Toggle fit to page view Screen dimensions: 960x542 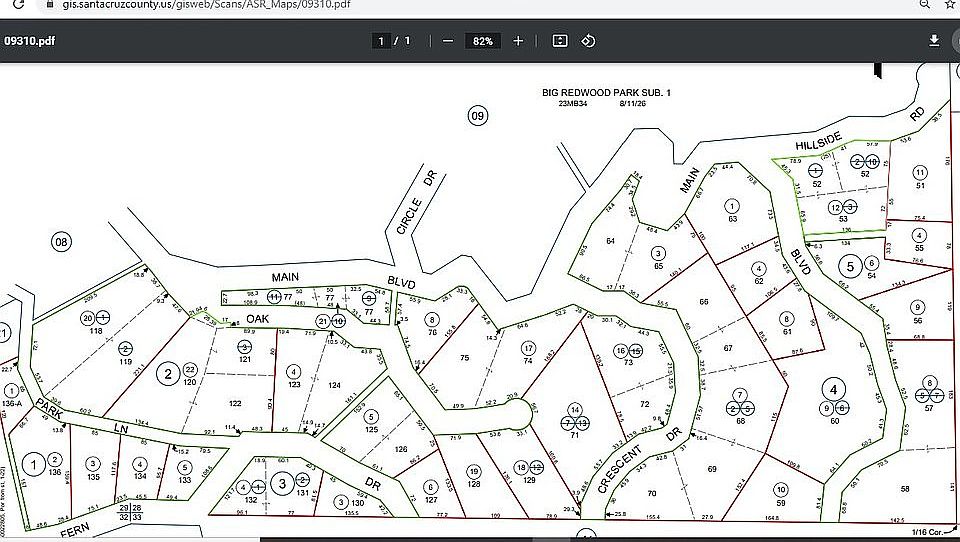560,41
